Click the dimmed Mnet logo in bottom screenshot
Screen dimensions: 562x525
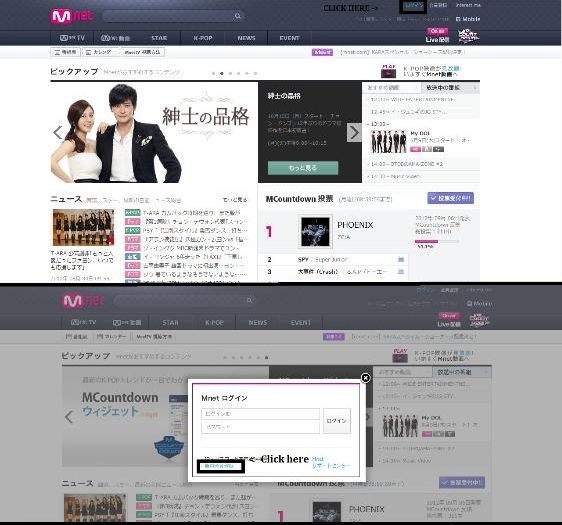pos(83,301)
